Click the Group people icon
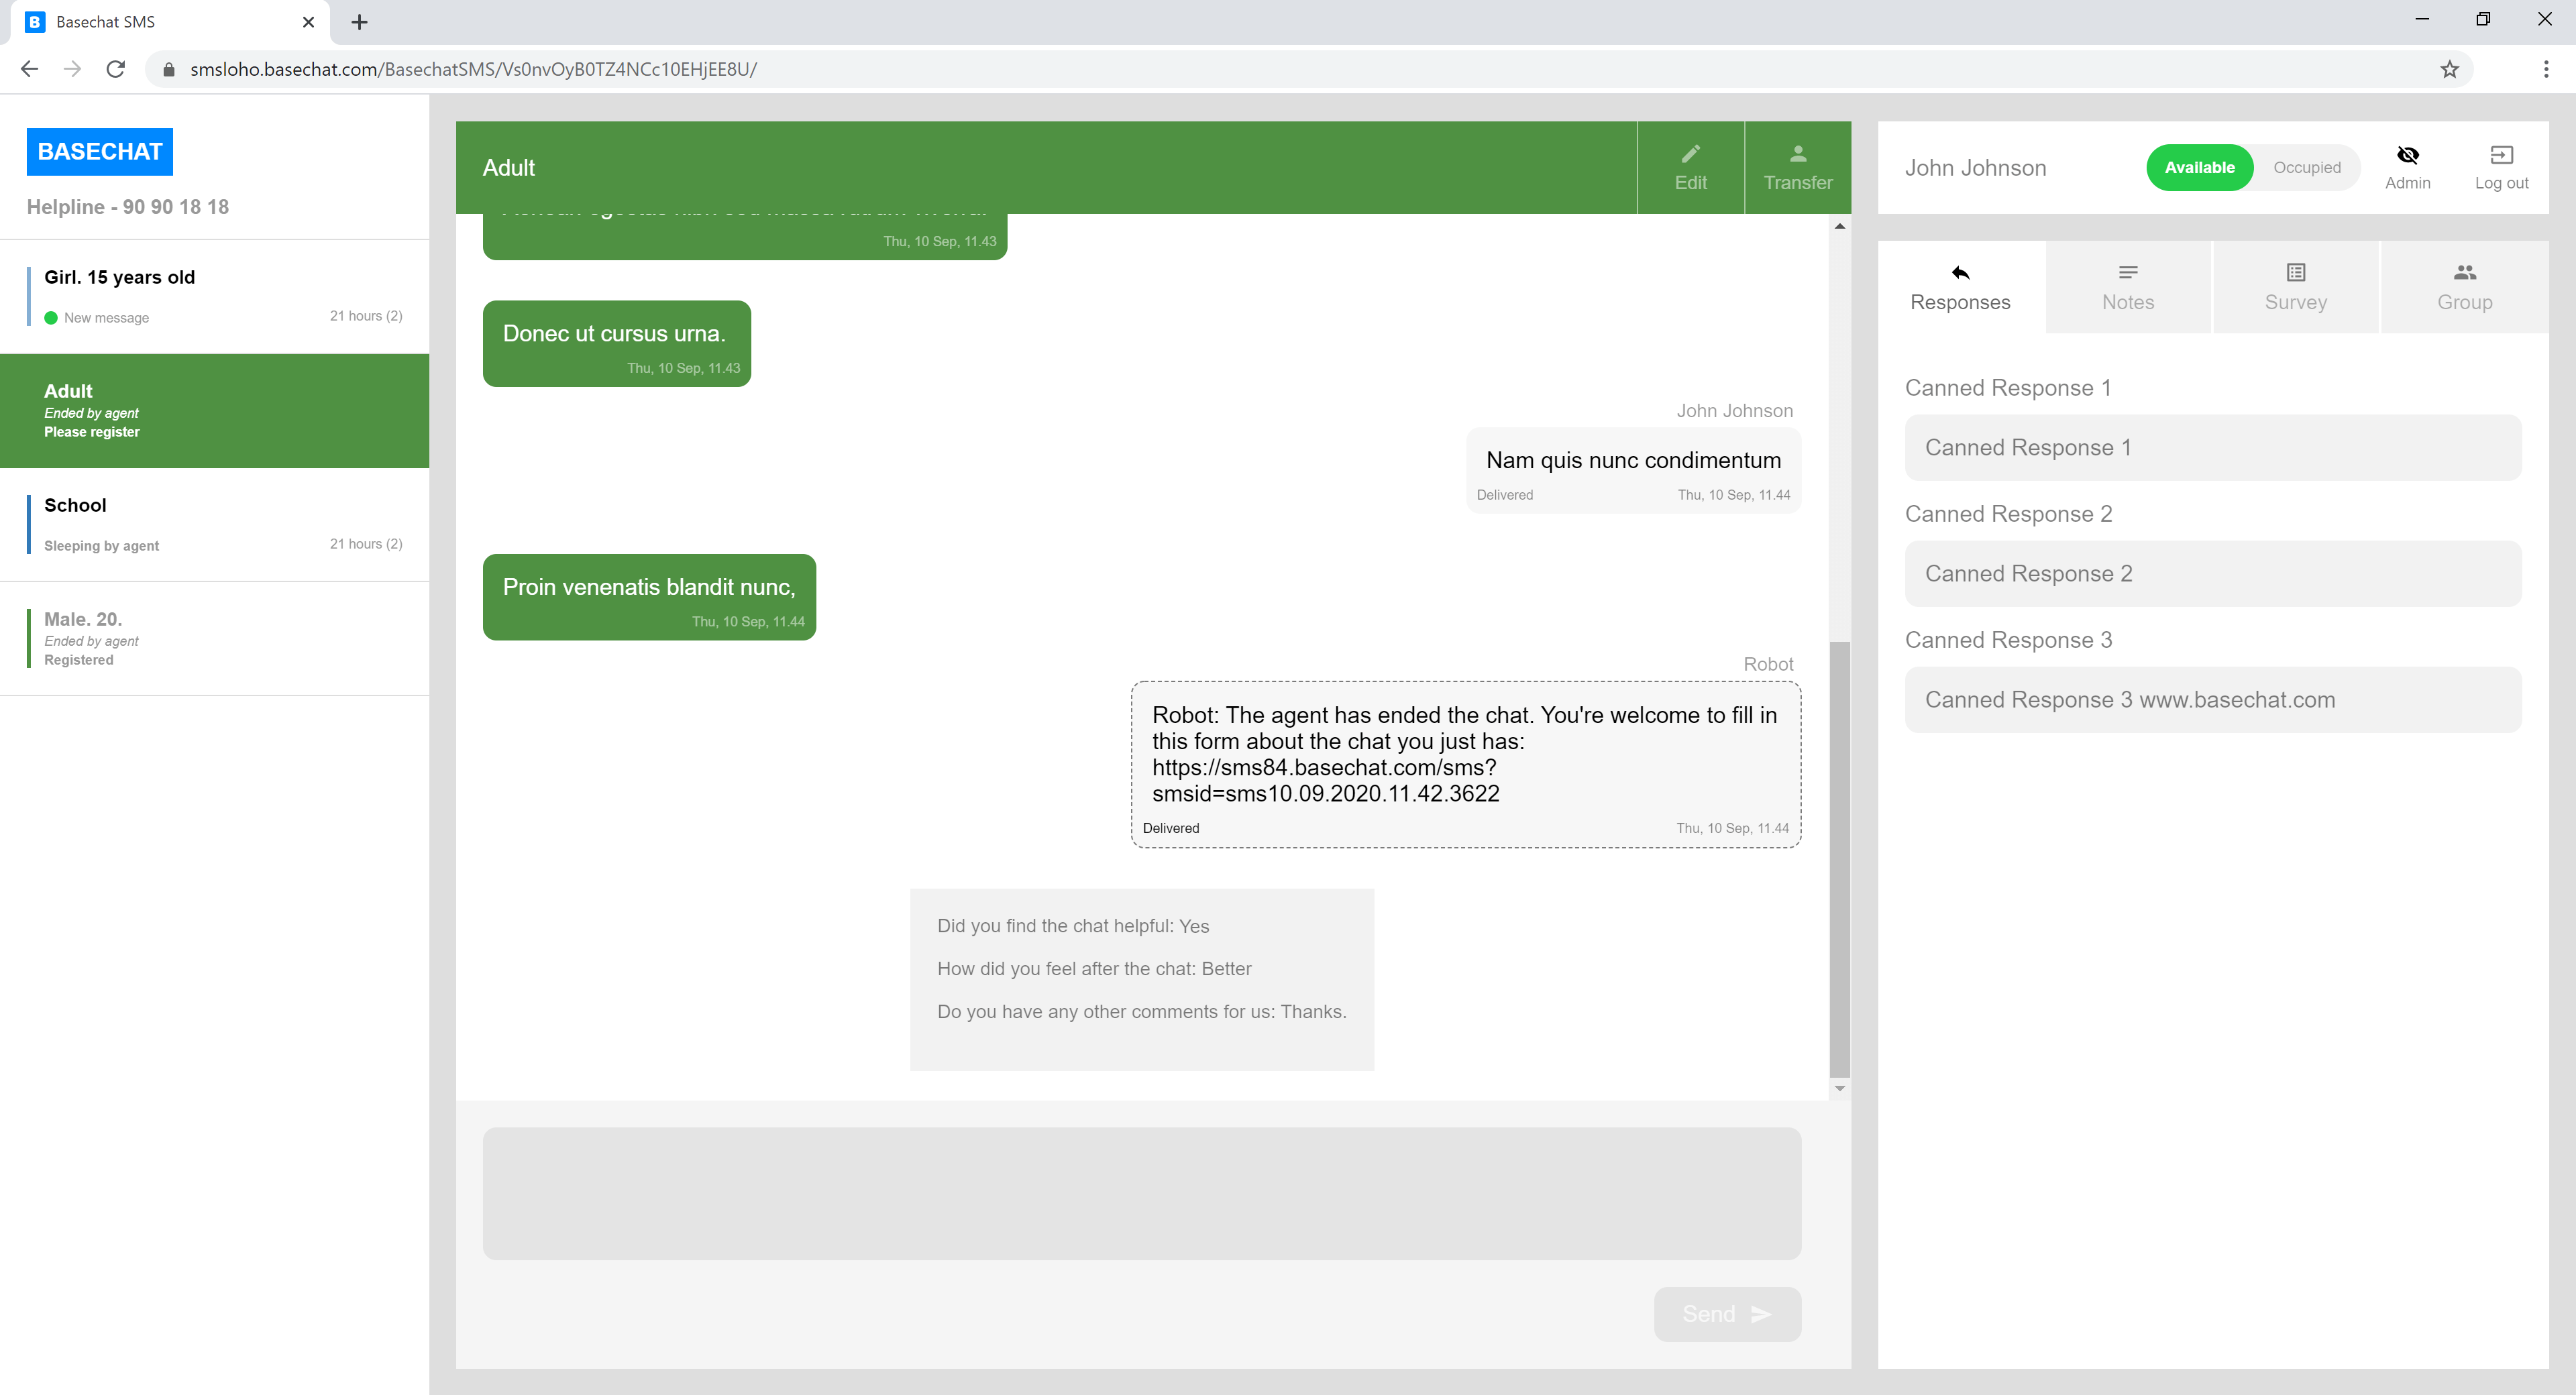 click(2464, 272)
